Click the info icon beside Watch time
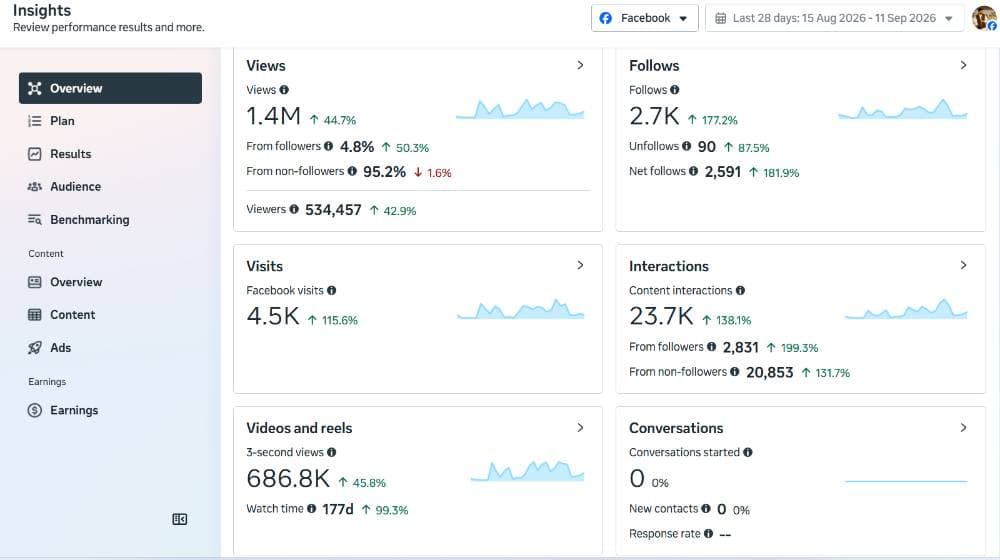The width and height of the screenshot is (1000, 560). [311, 508]
